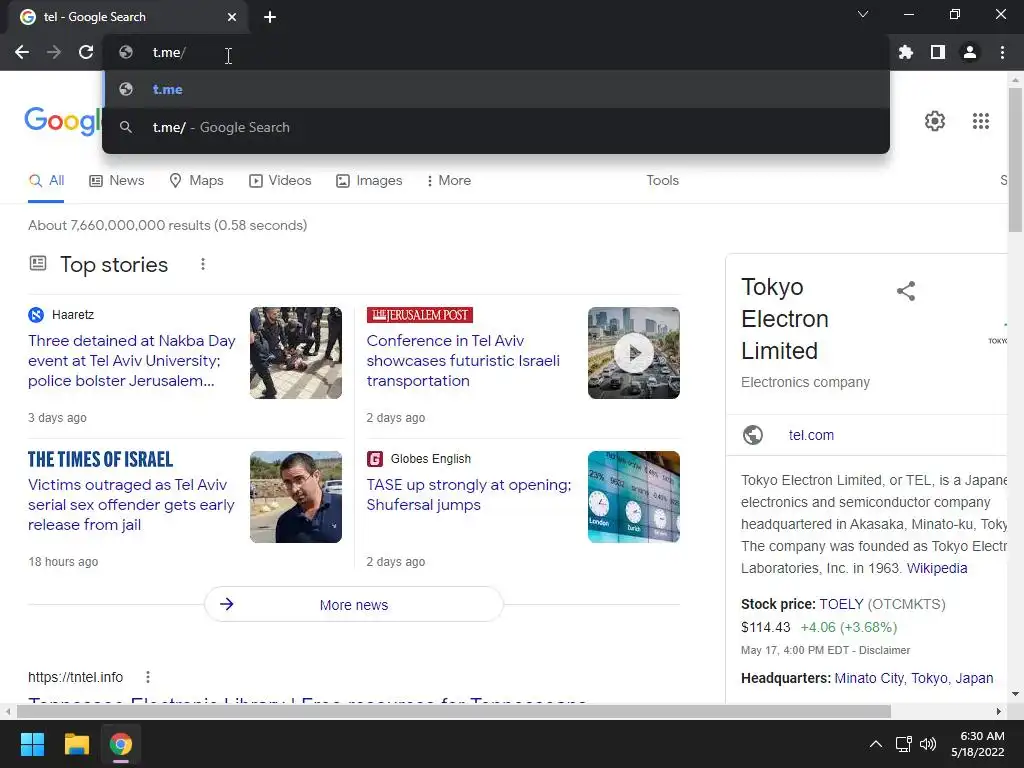Open Top stories three-dot options
Screen dimensions: 1024x768
[202, 264]
